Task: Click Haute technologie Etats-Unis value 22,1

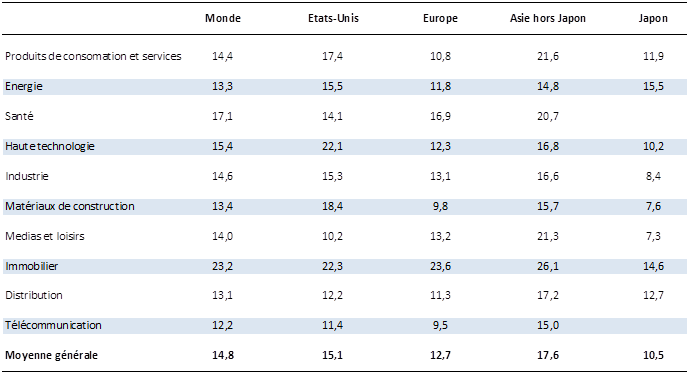Action: (x=332, y=146)
